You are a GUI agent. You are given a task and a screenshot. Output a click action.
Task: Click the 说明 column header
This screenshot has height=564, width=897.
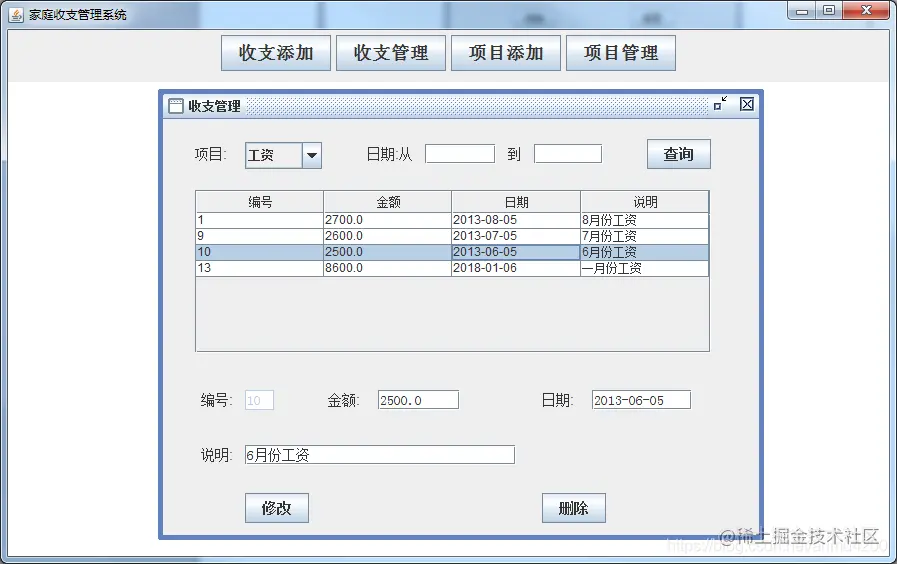click(645, 202)
